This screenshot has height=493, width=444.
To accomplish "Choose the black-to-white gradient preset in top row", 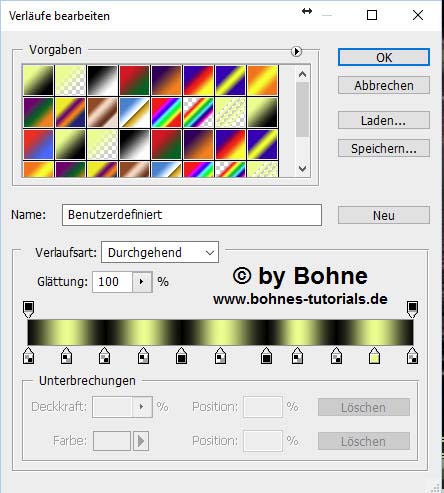I will (102, 80).
